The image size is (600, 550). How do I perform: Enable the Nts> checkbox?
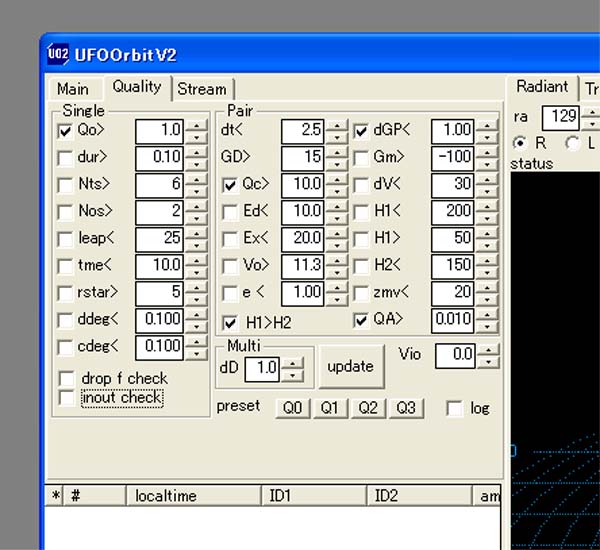(65, 185)
